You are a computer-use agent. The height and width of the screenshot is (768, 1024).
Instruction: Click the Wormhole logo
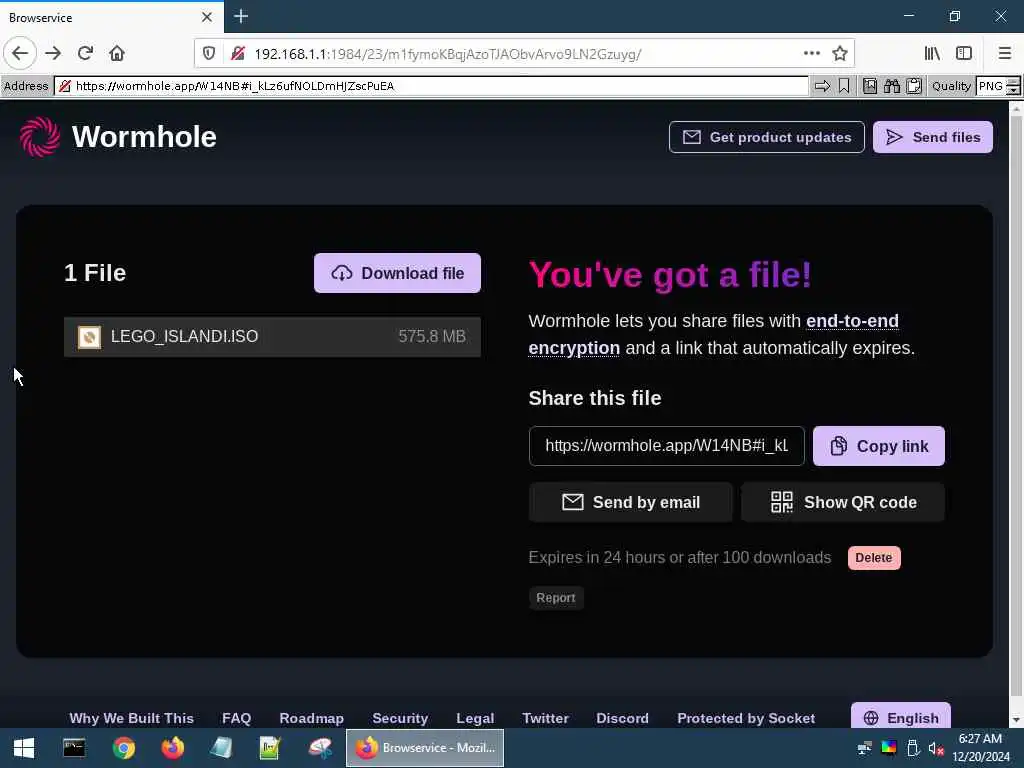tap(118, 137)
